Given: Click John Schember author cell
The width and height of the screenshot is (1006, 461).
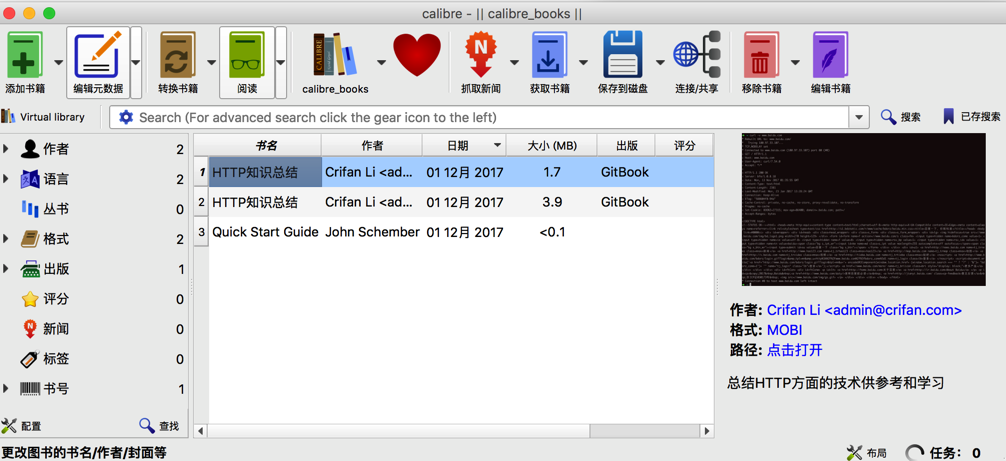Looking at the screenshot, I should click(x=372, y=231).
